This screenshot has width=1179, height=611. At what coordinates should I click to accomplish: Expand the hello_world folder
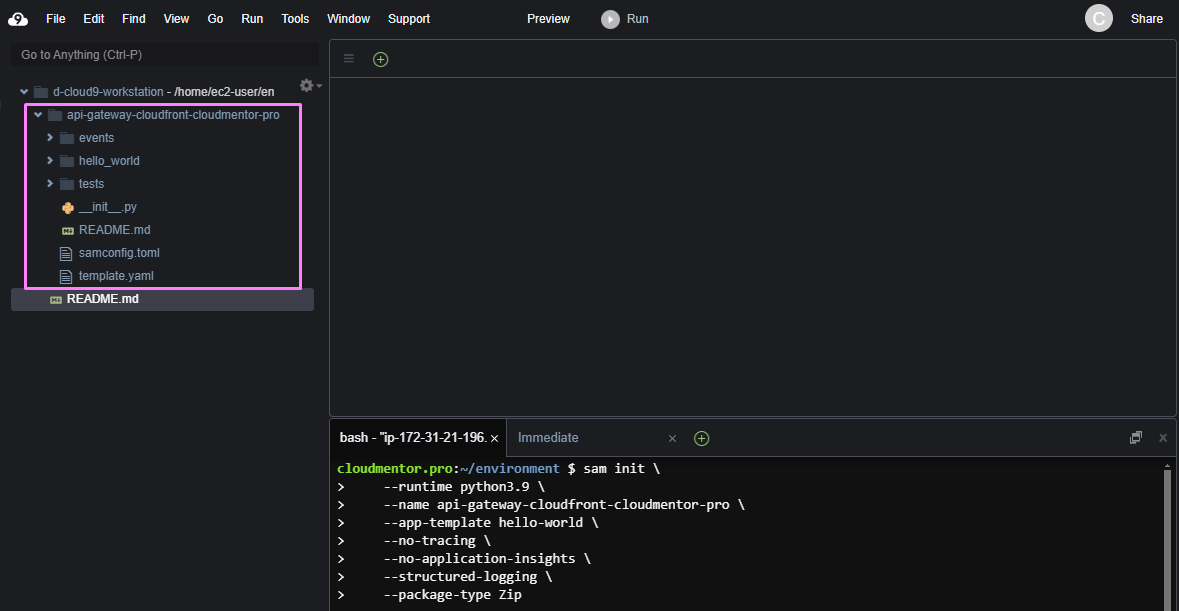50,160
